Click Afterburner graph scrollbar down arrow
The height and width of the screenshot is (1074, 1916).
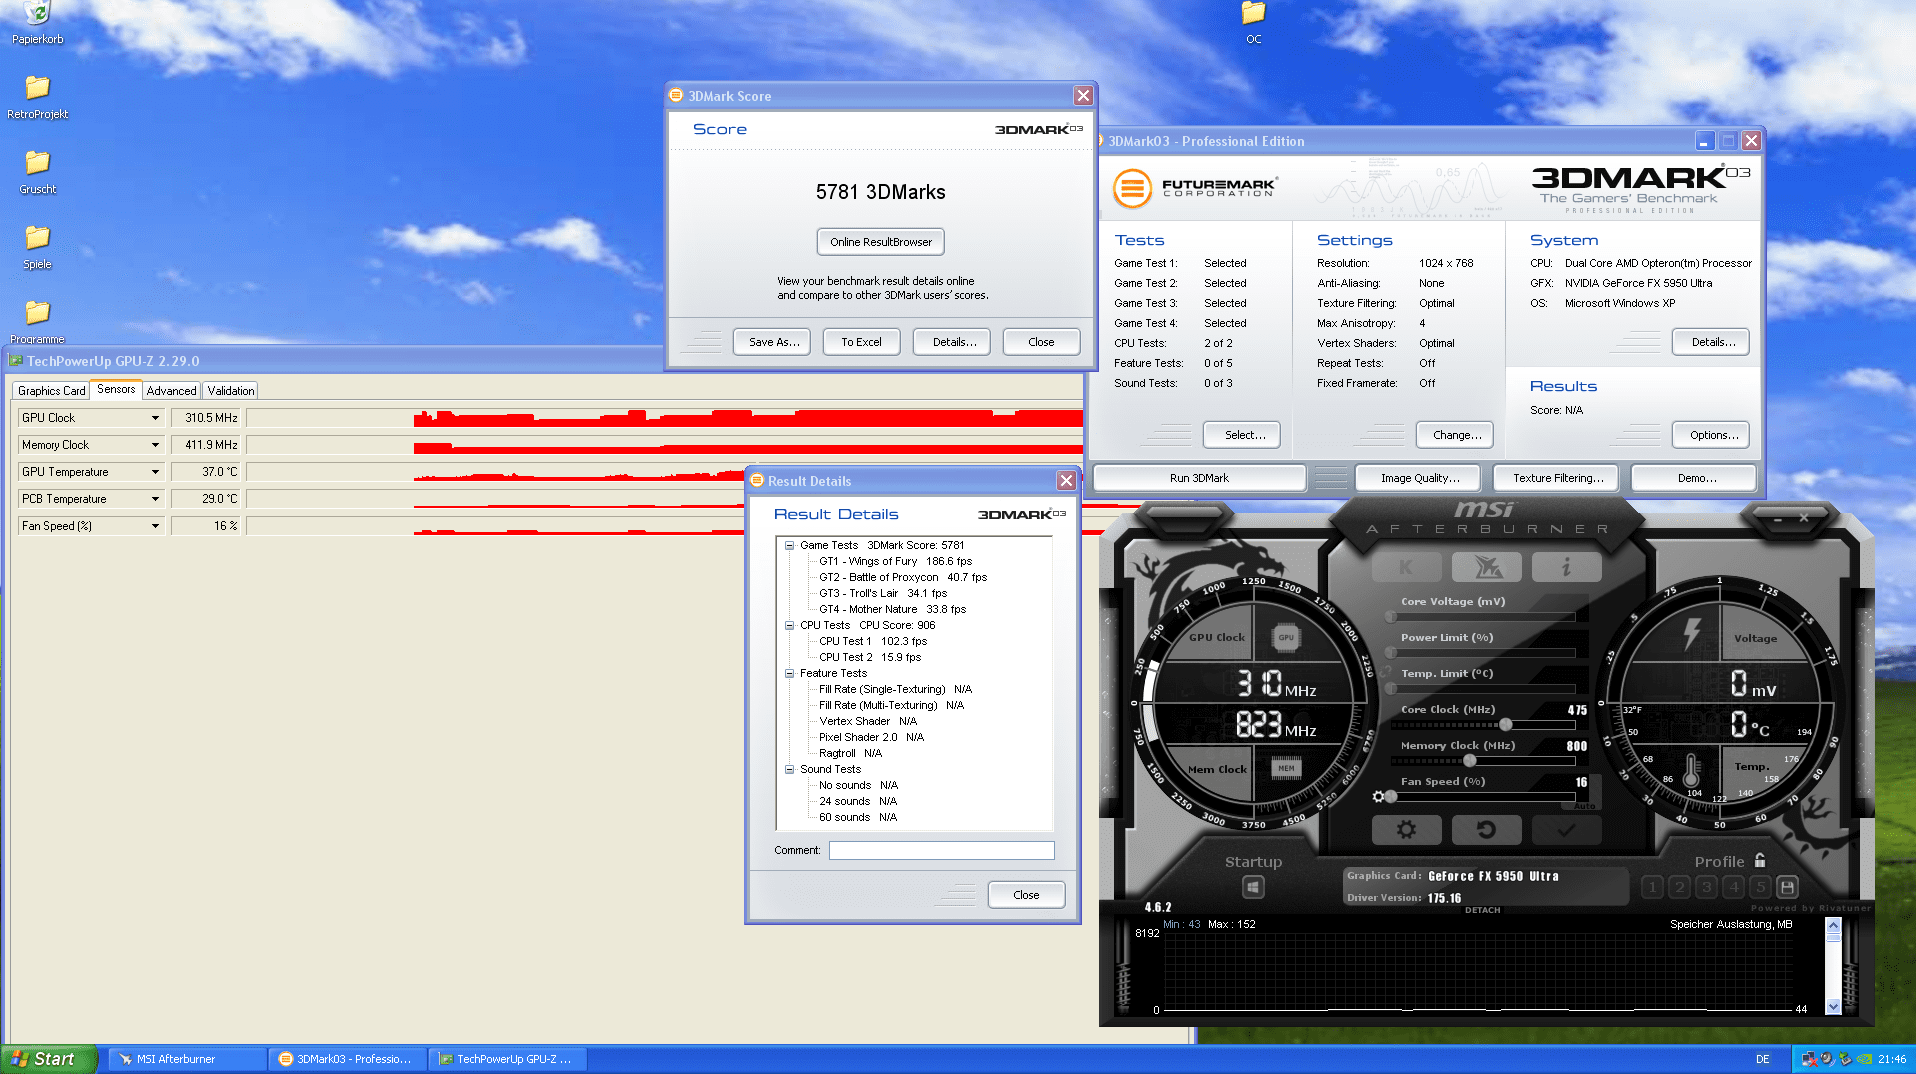(1833, 1007)
